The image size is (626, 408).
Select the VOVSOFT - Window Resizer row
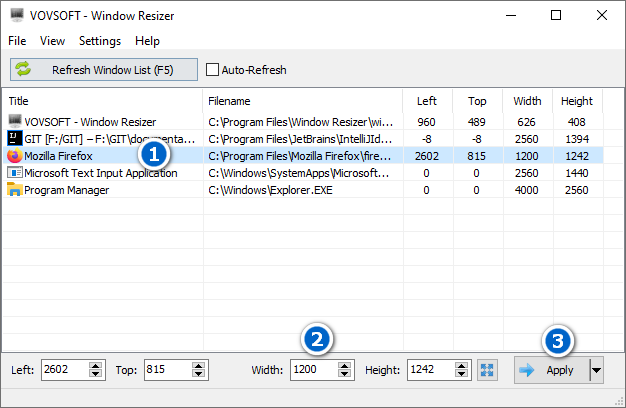[303, 122]
